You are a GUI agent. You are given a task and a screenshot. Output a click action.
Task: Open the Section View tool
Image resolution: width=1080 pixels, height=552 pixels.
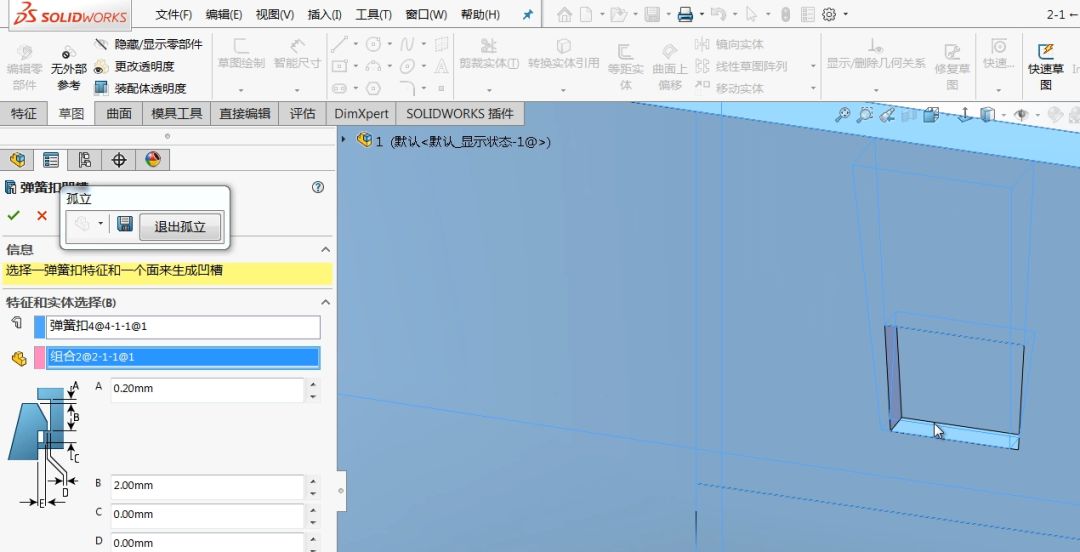pos(908,114)
